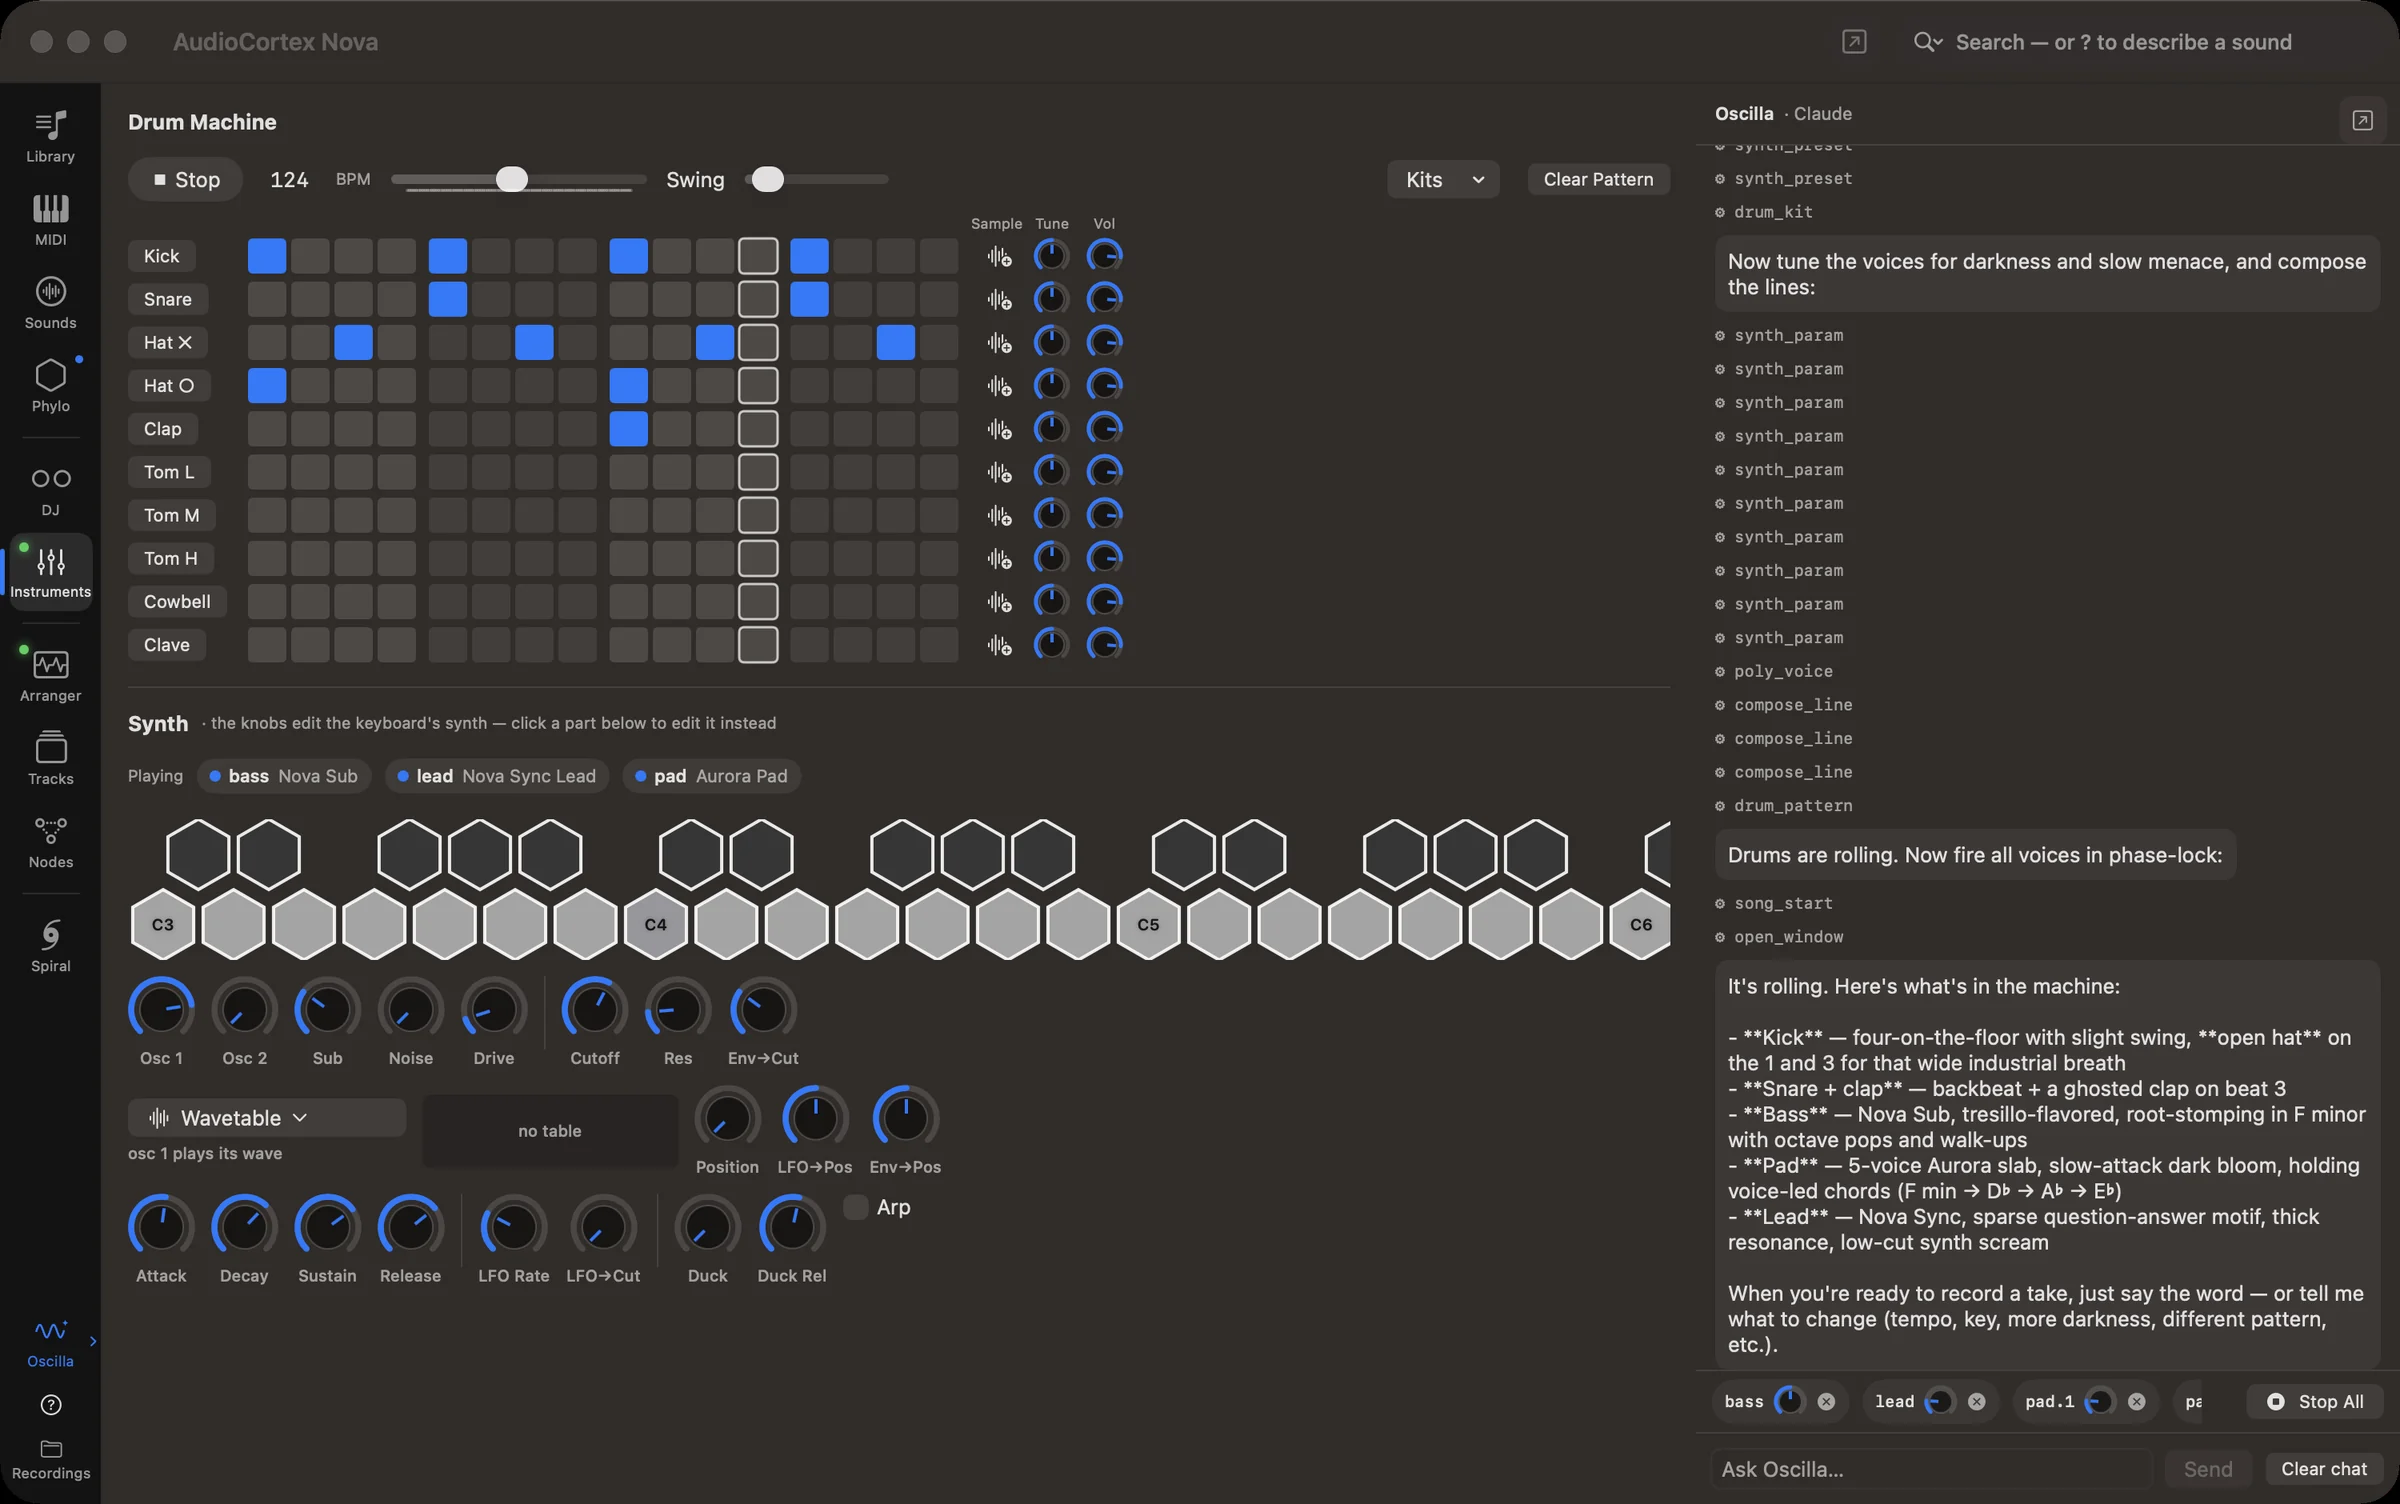Toggle the first Tom L step on
Image resolution: width=2400 pixels, height=1504 pixels.
pos(267,472)
